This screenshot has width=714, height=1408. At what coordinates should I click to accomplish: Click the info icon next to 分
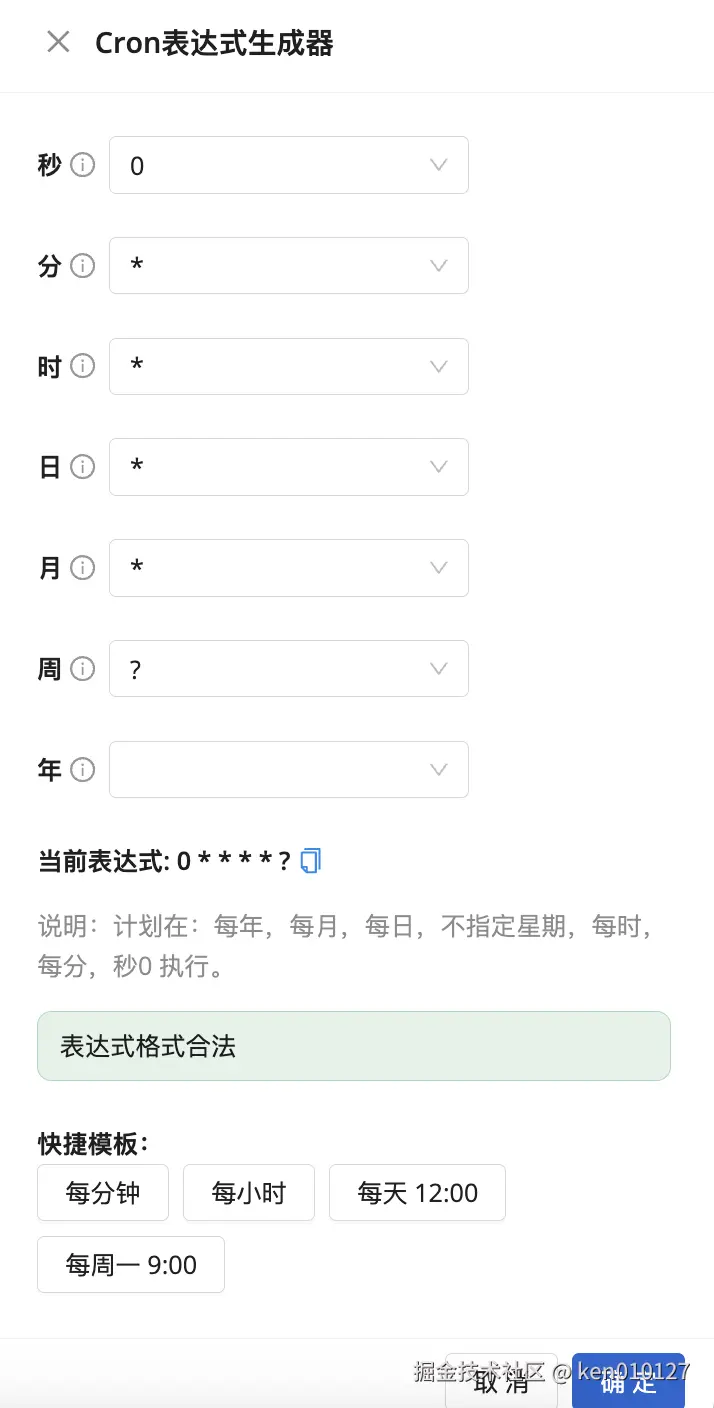click(x=84, y=266)
